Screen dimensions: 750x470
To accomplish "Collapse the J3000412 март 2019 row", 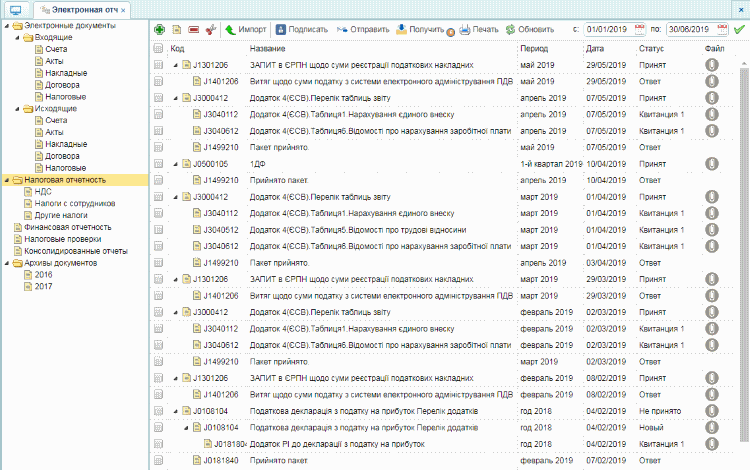I will click(176, 197).
